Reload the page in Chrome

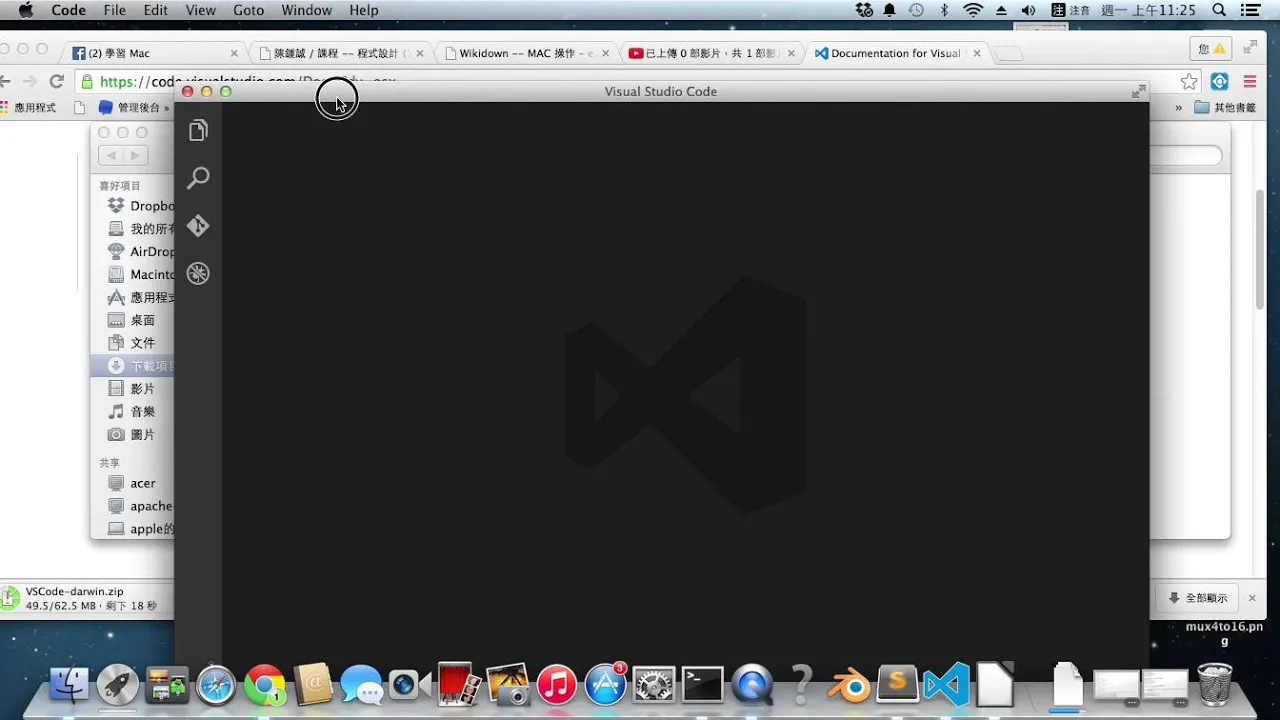(x=57, y=82)
